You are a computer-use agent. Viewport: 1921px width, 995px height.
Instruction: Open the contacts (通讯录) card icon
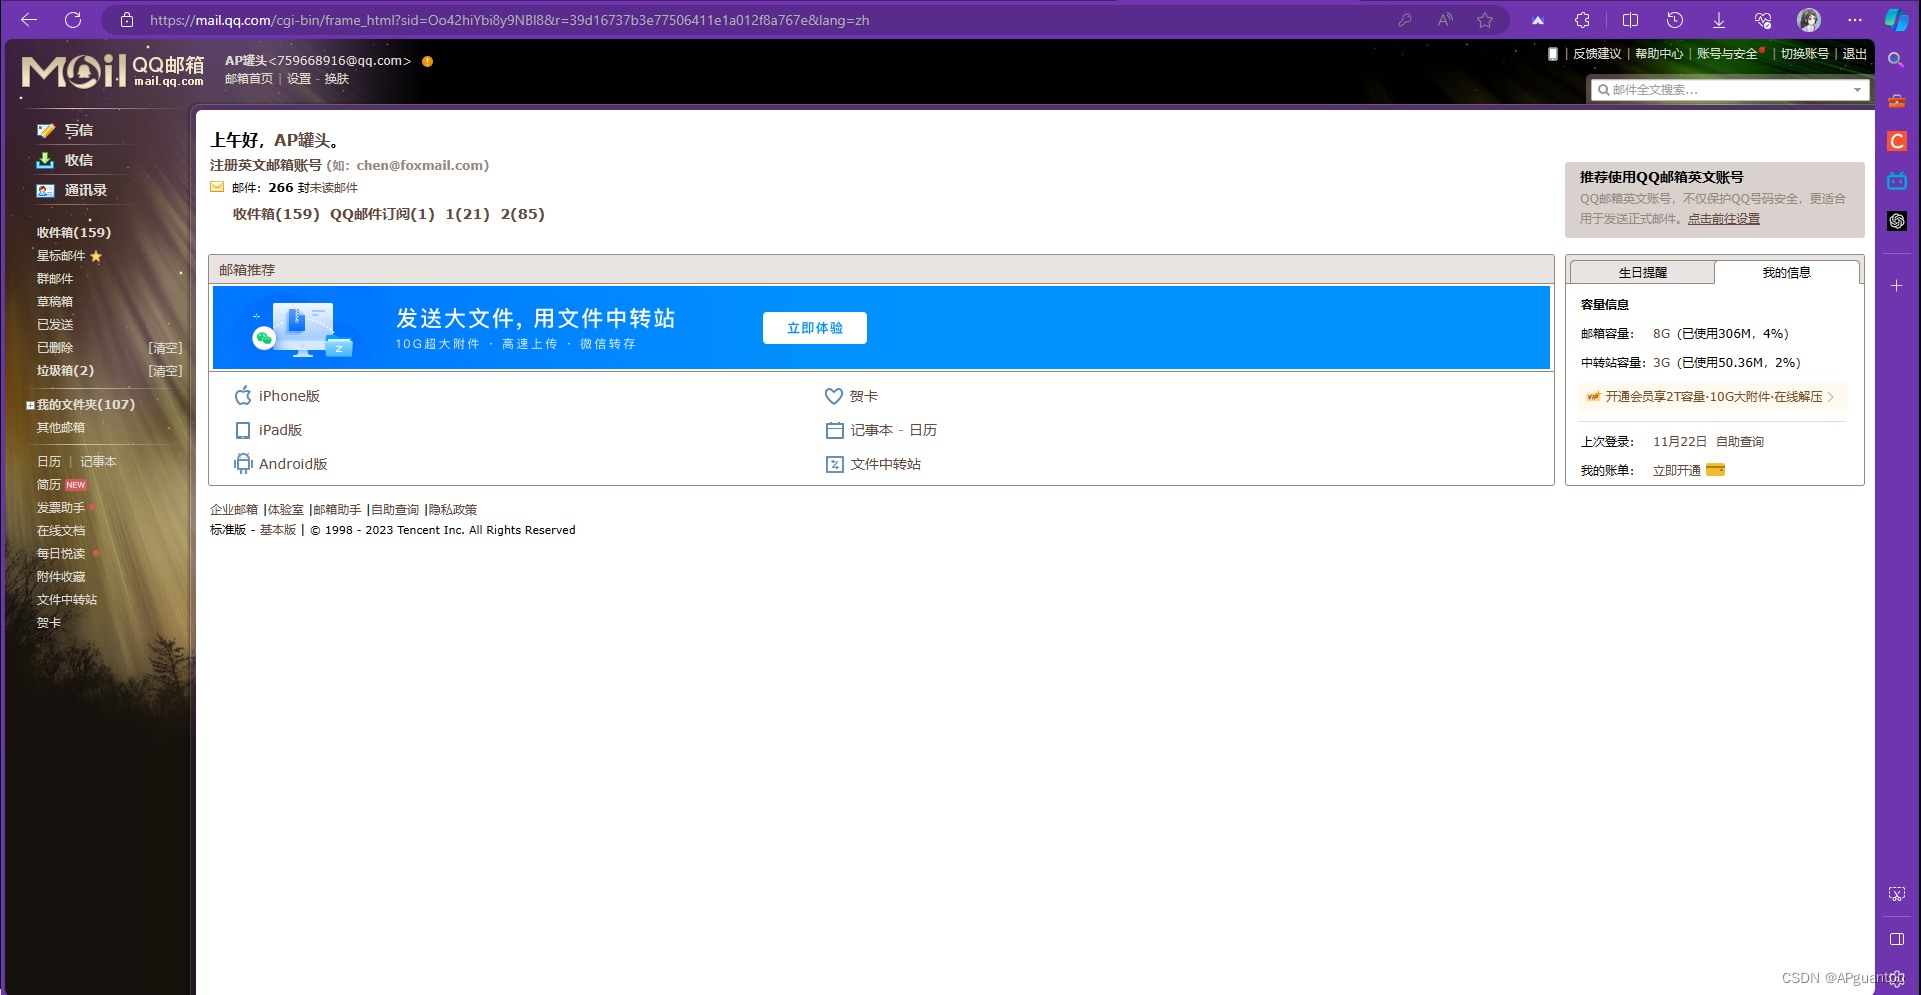point(45,190)
